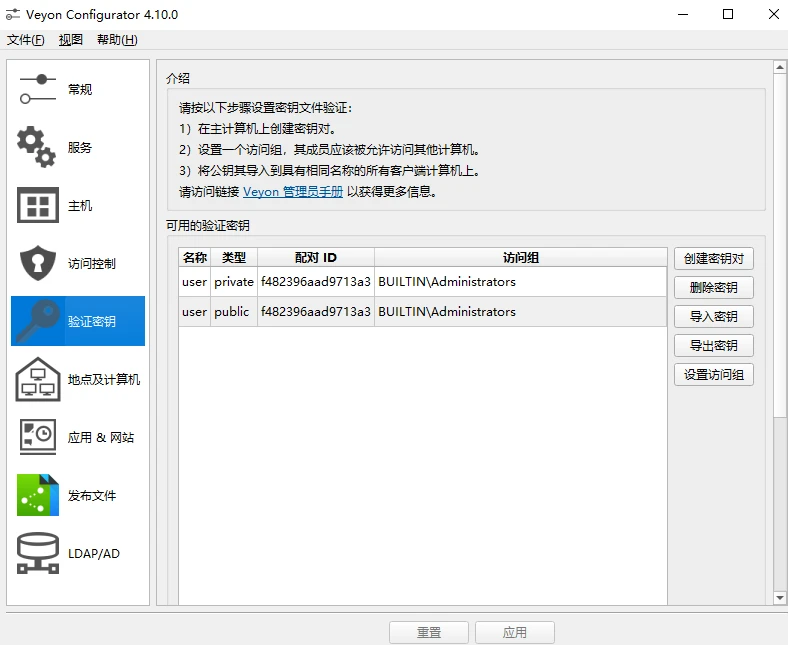The height and width of the screenshot is (645, 788).
Task: Click the 常规 sidebar label
Action: tap(80, 89)
